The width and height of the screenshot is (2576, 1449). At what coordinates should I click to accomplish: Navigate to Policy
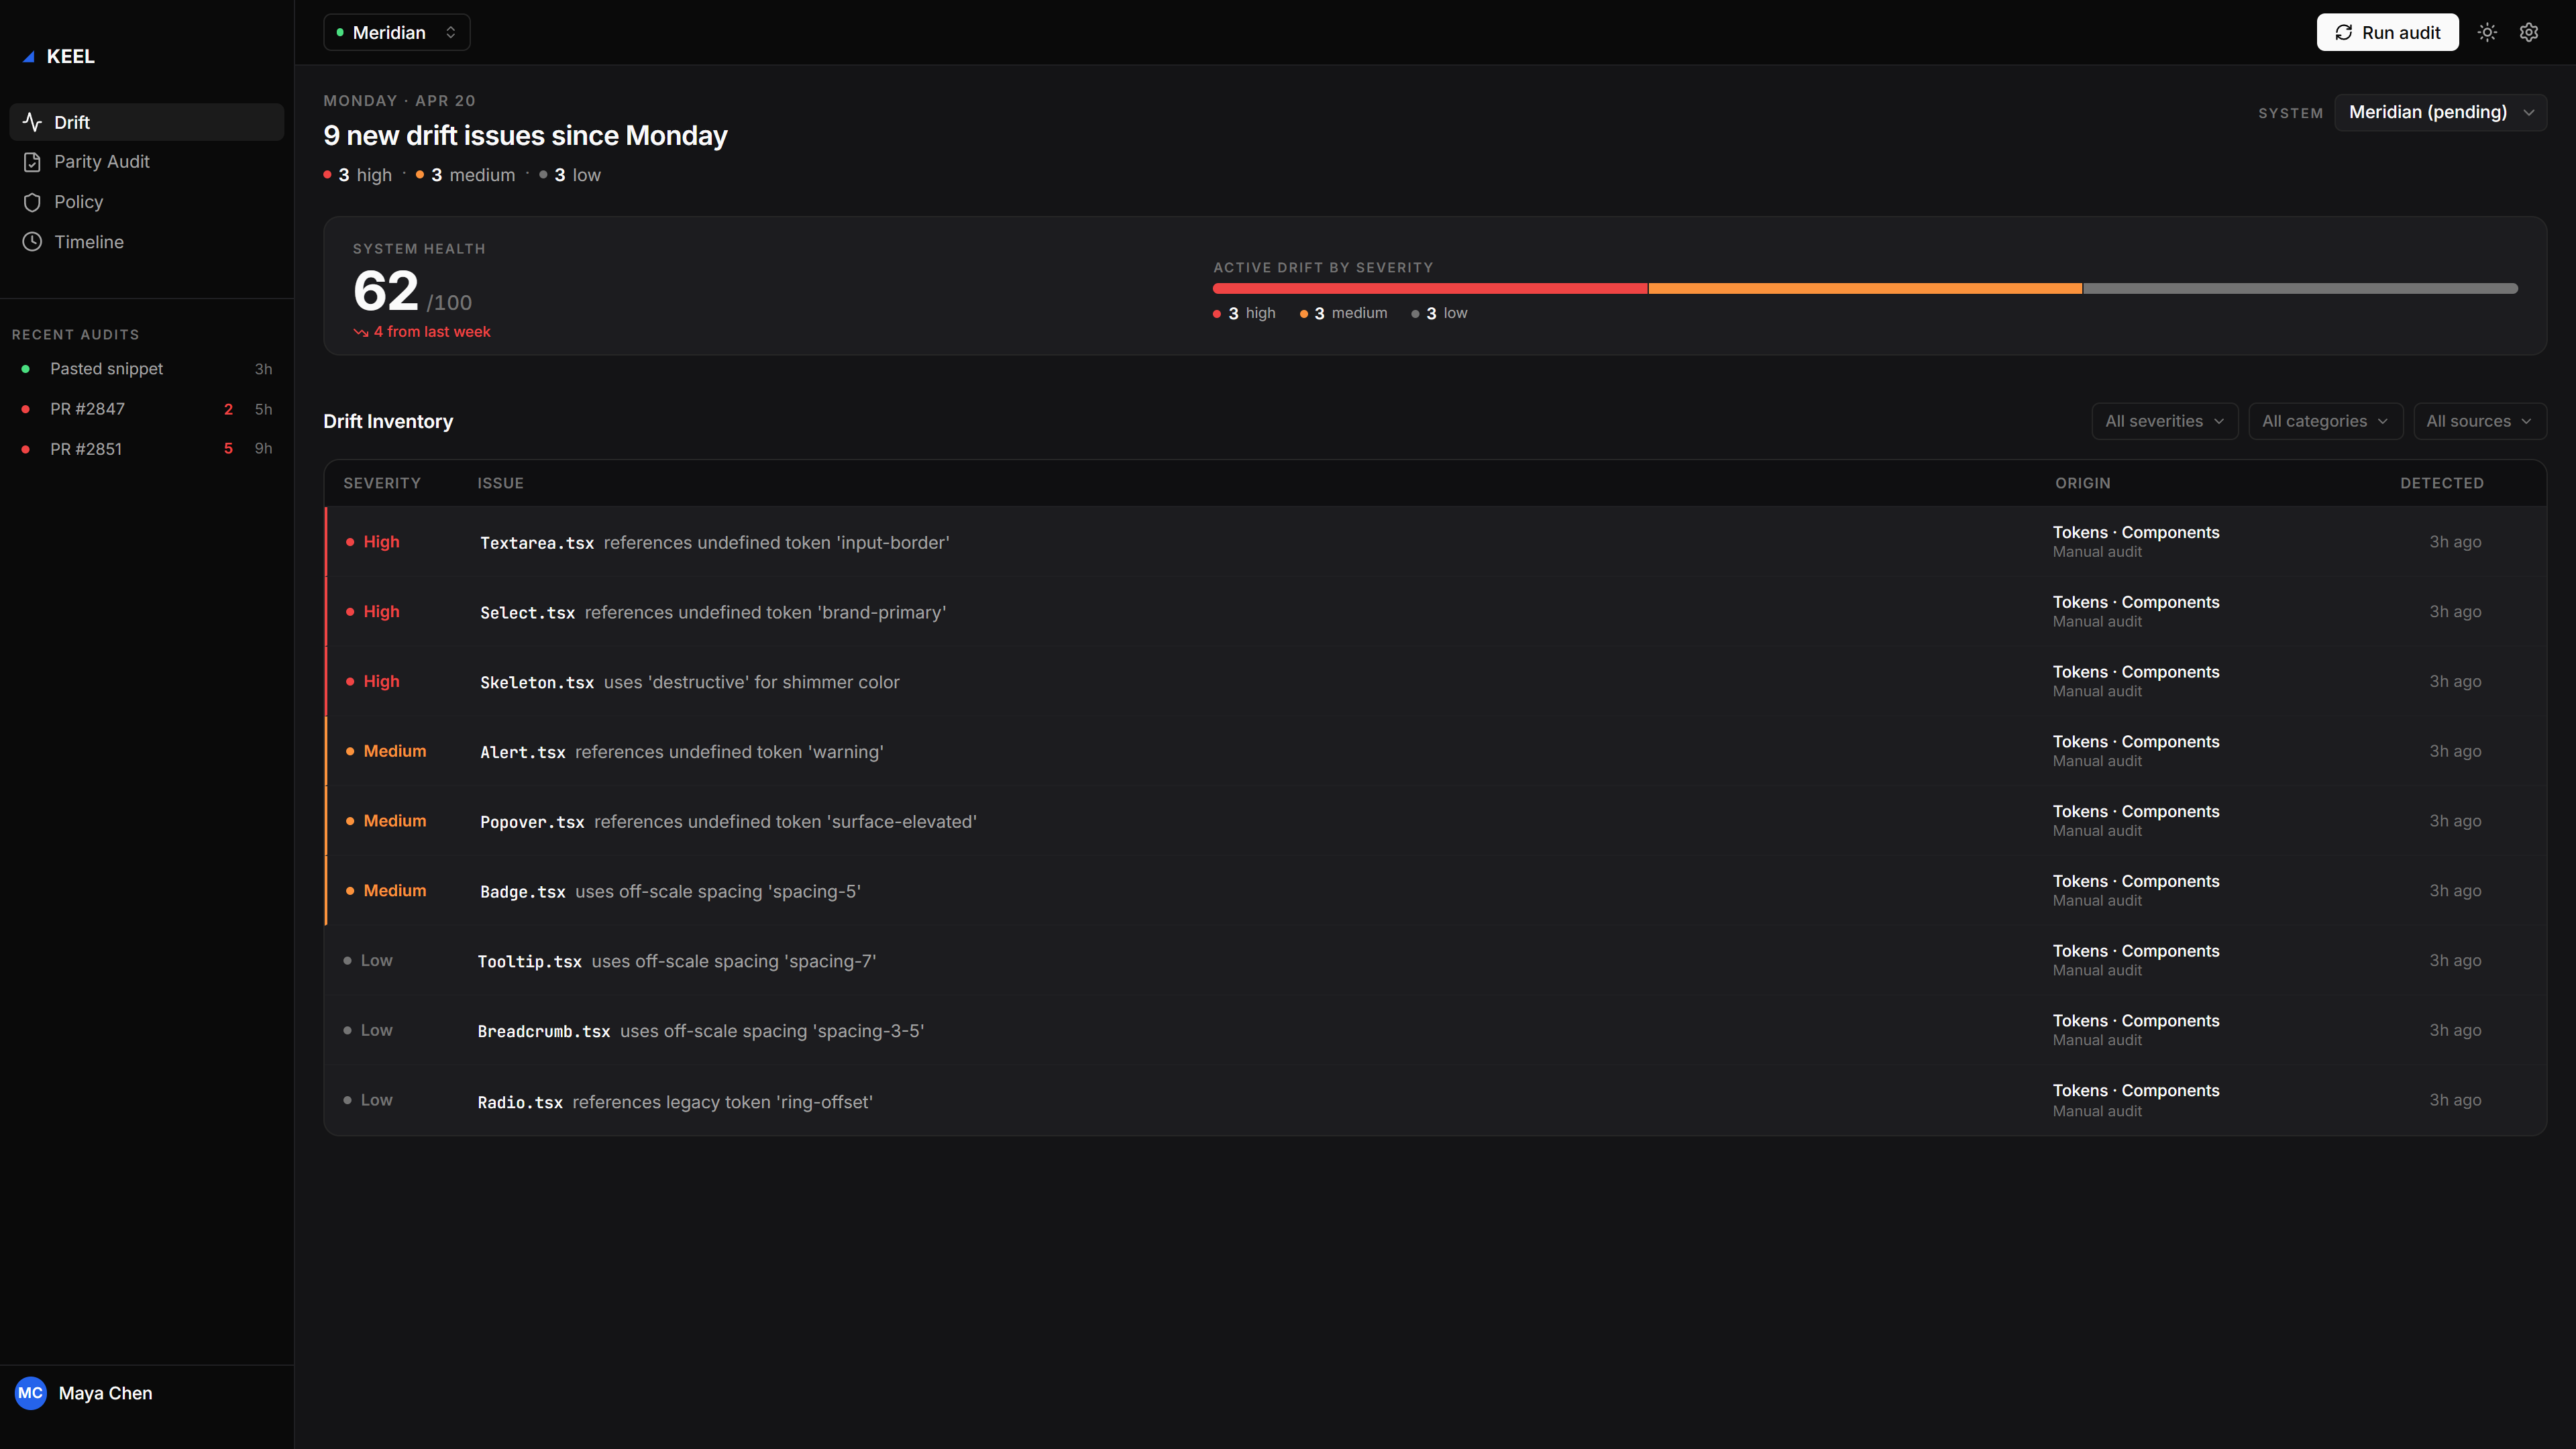tap(147, 202)
